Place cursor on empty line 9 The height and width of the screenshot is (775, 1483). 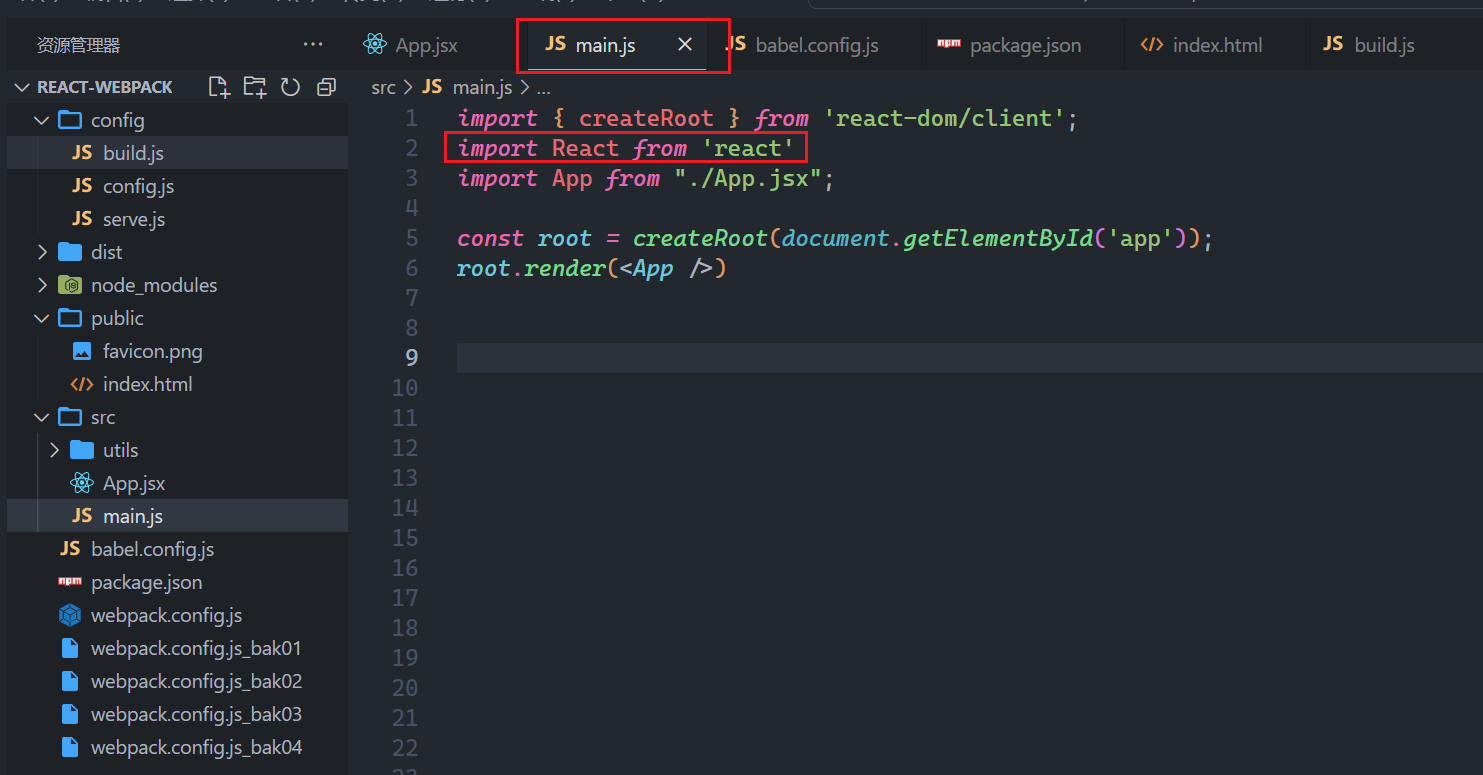(969, 358)
